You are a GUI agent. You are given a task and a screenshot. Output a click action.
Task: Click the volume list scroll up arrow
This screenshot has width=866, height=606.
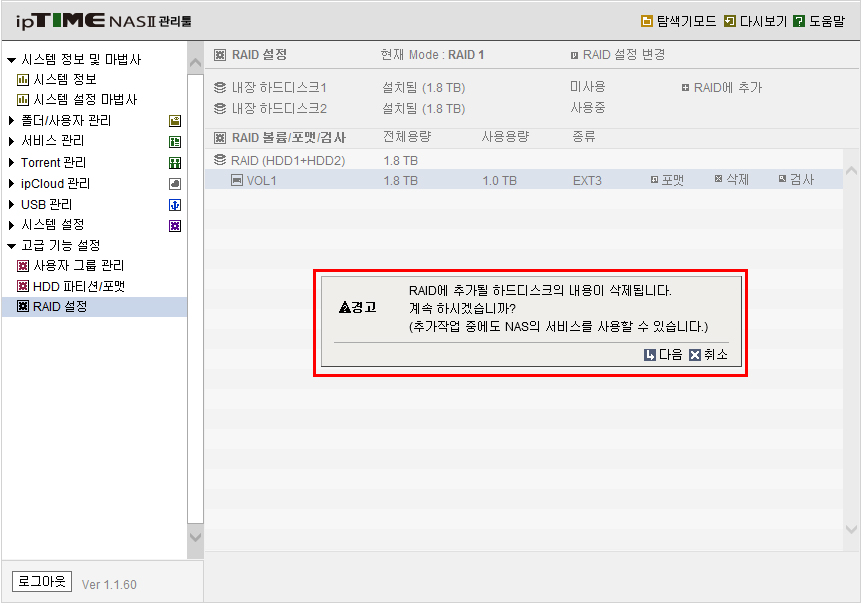[x=852, y=171]
